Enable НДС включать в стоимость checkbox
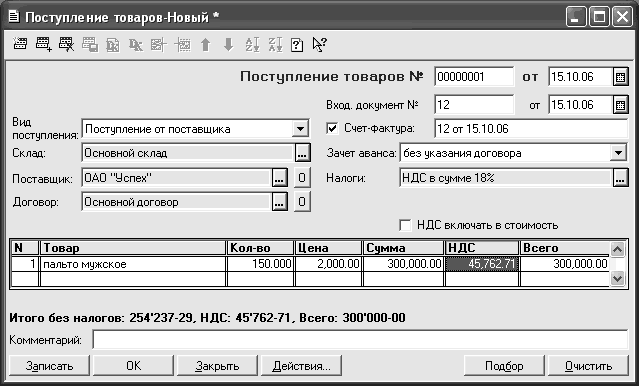The height and width of the screenshot is (386, 639). tap(405, 225)
